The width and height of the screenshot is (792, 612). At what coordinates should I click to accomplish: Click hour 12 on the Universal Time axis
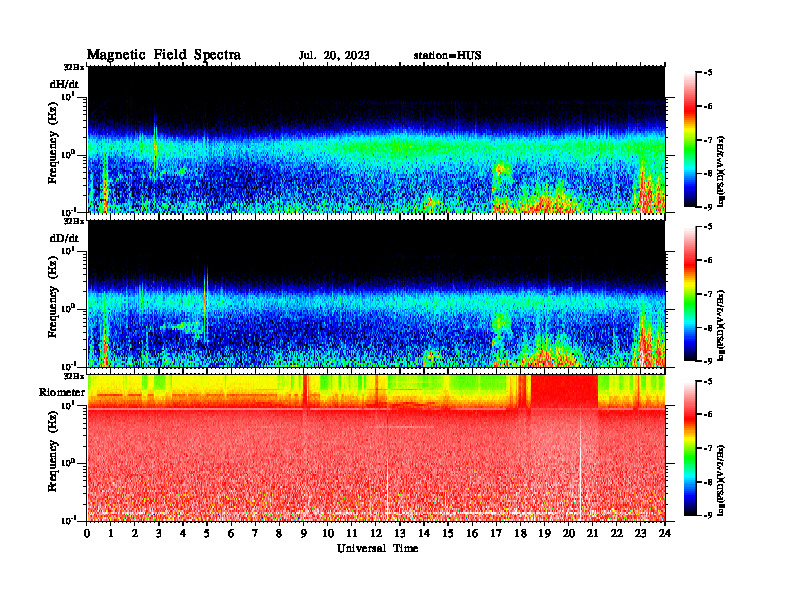tap(376, 533)
